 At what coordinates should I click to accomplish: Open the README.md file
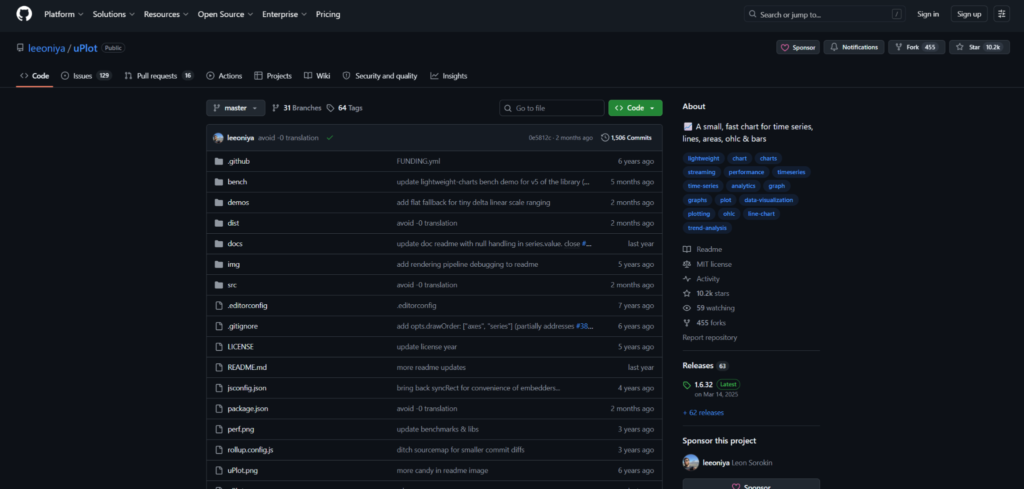(247, 368)
